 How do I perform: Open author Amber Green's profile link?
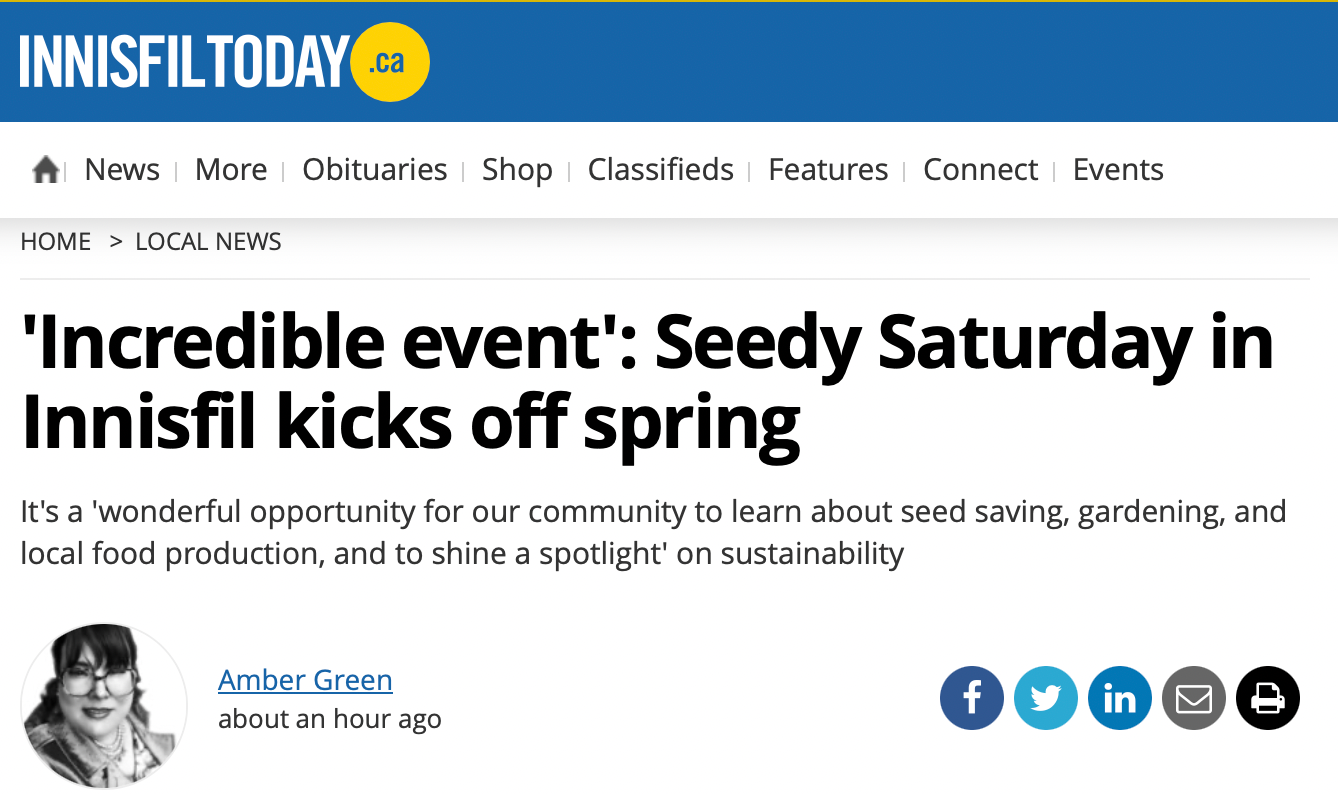pyautogui.click(x=305, y=680)
